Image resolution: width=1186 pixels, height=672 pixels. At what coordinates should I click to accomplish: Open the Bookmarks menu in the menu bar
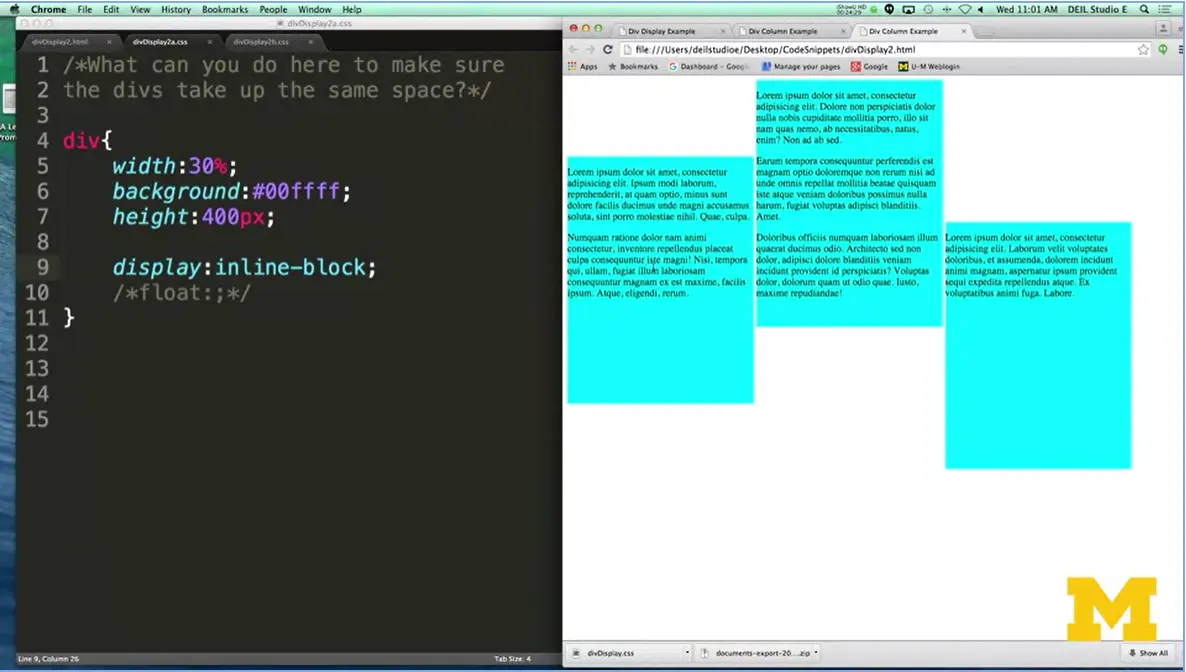[x=225, y=9]
